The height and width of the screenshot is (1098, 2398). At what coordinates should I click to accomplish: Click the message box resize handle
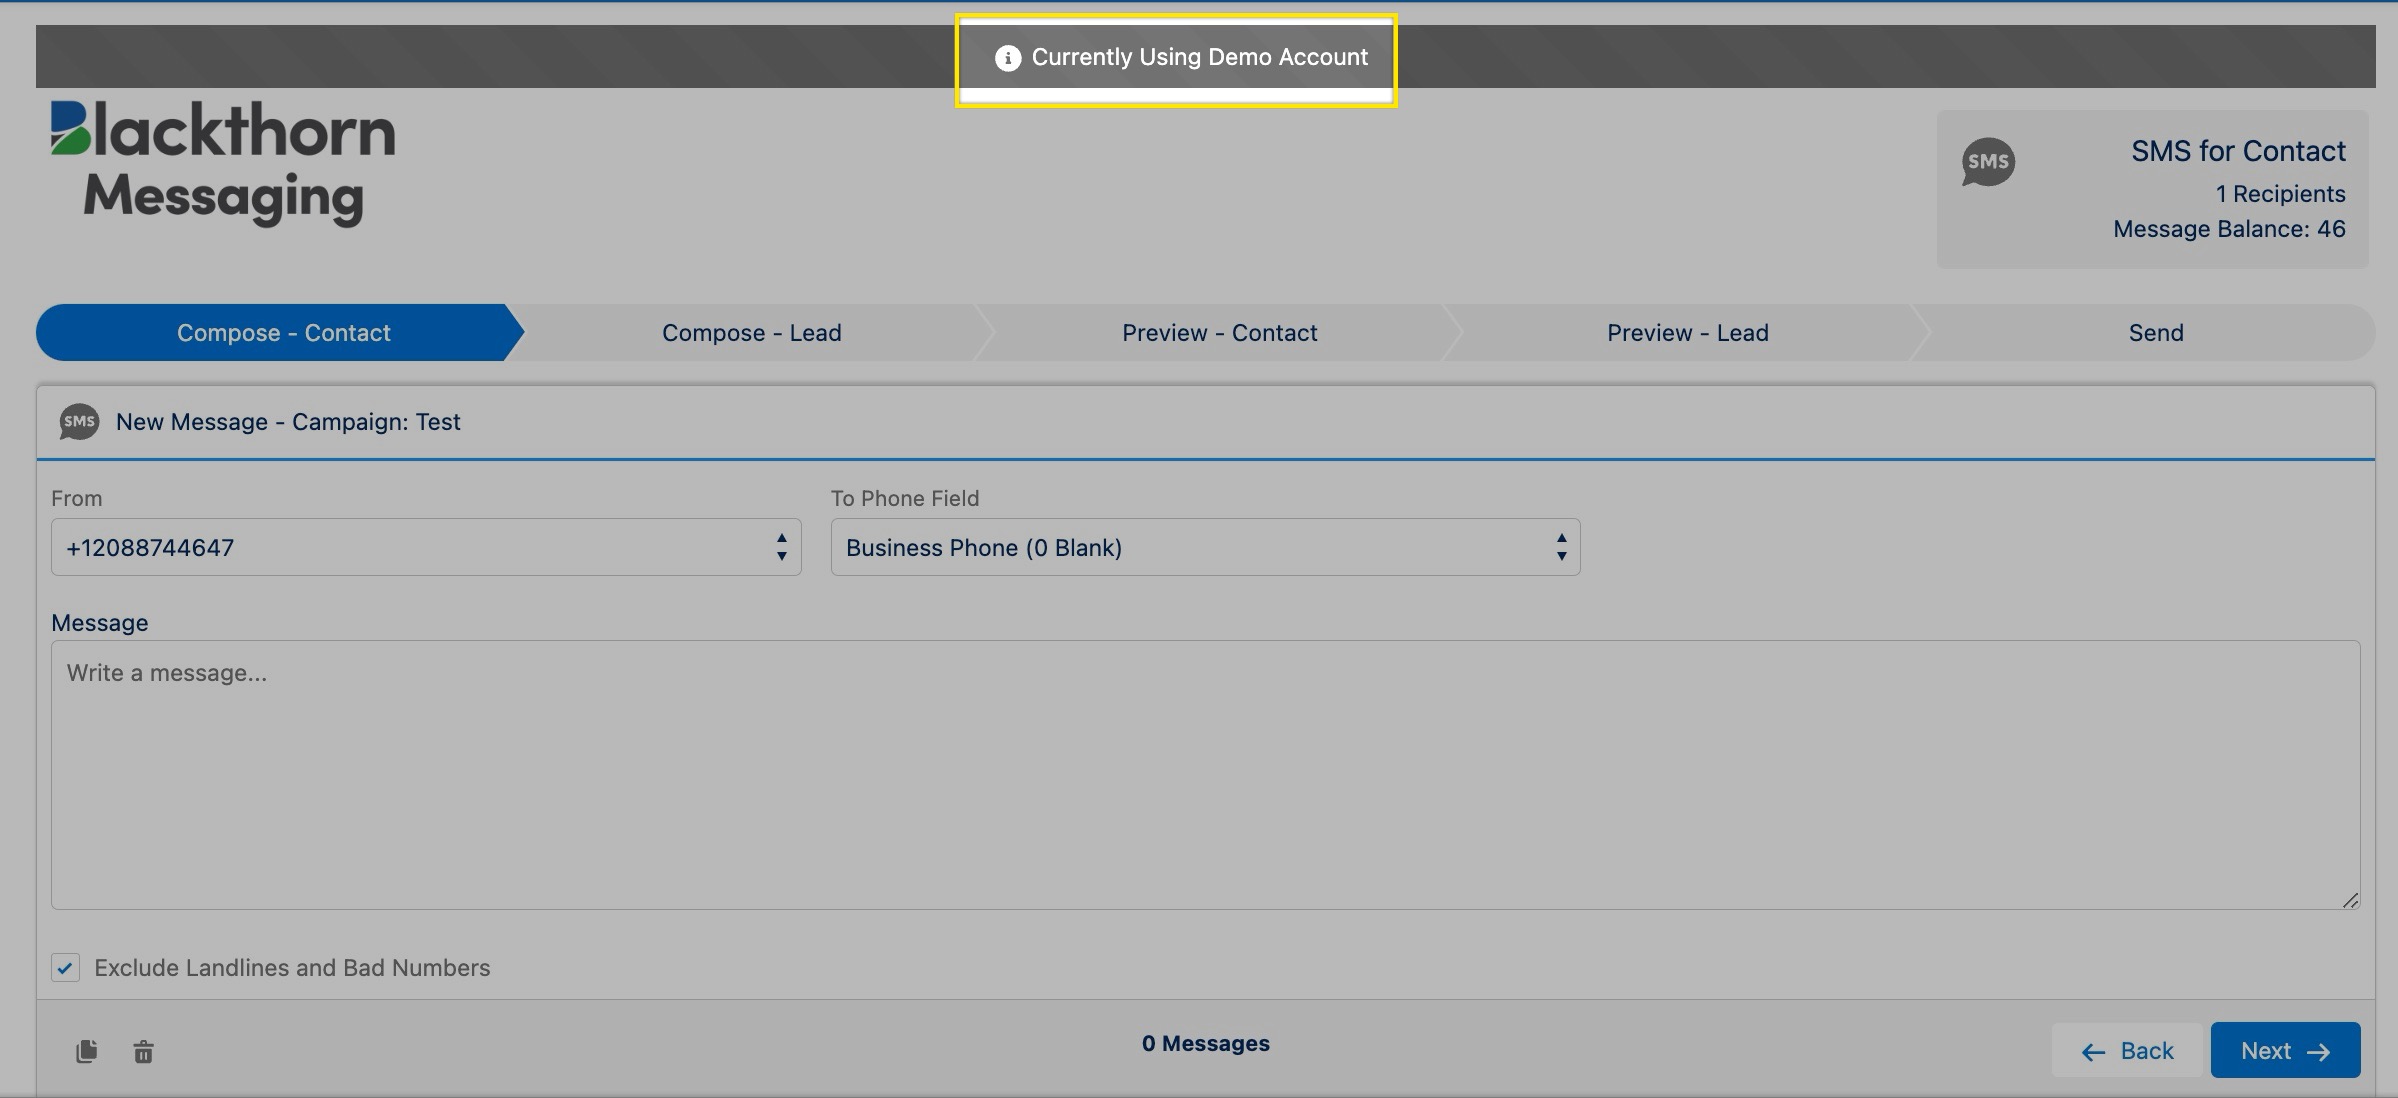click(x=2350, y=900)
